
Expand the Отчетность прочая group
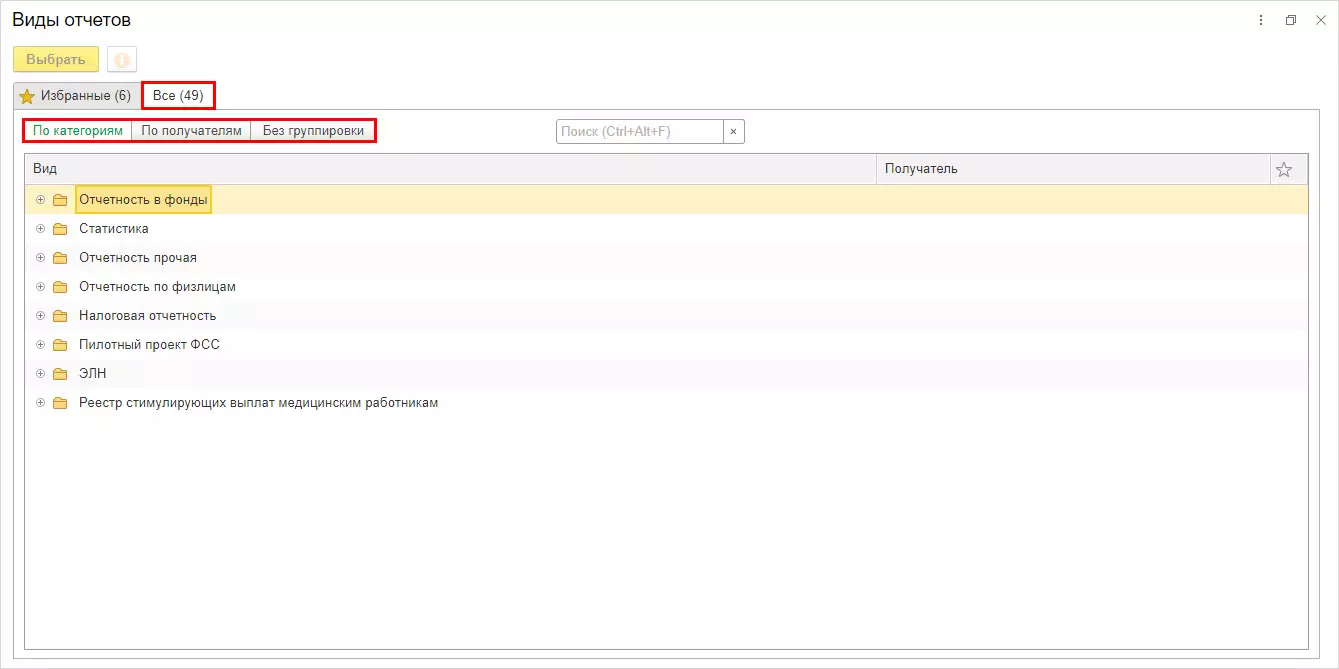[x=41, y=258]
